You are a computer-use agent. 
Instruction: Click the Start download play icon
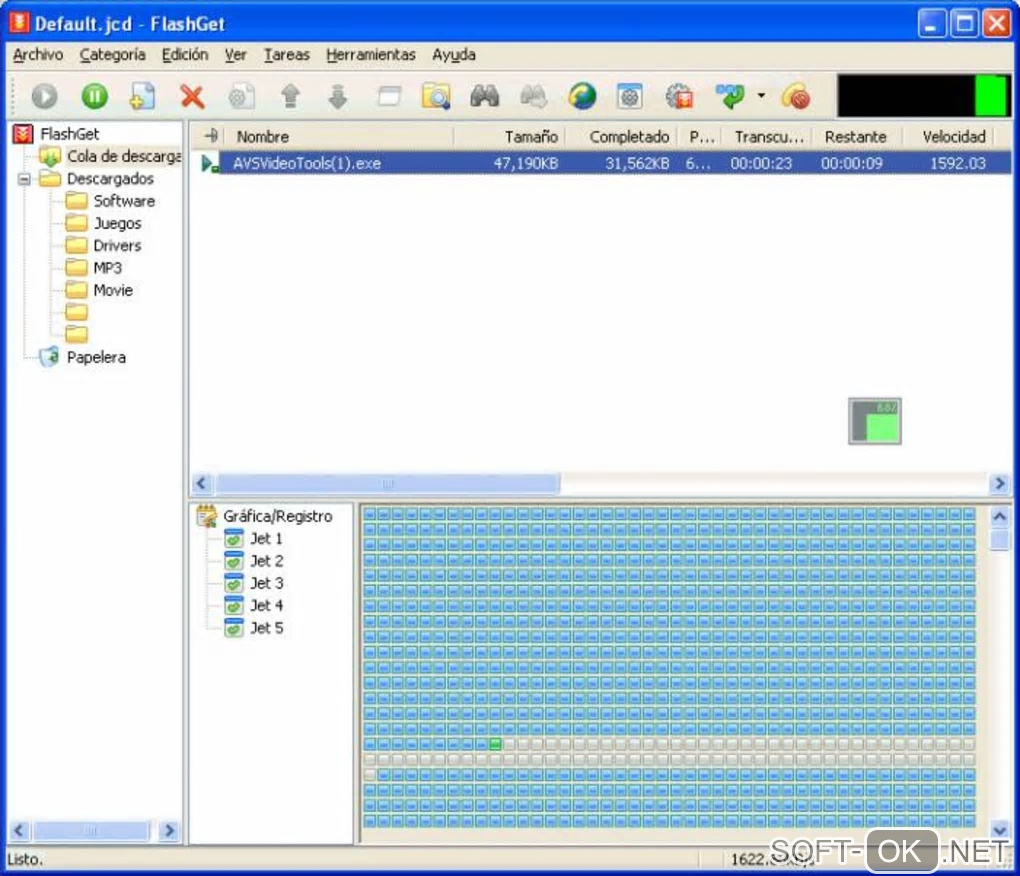44,96
